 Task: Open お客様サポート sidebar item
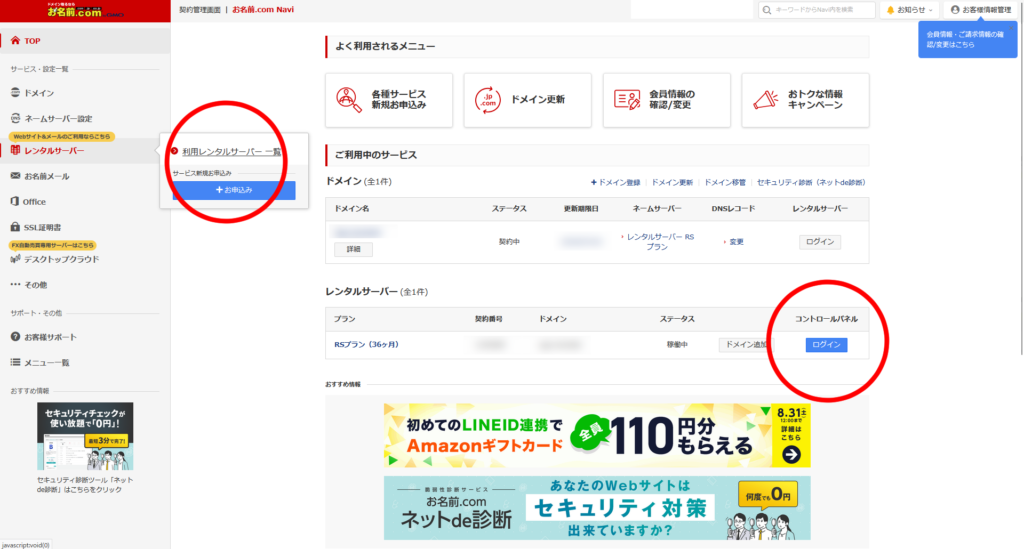tap(50, 337)
